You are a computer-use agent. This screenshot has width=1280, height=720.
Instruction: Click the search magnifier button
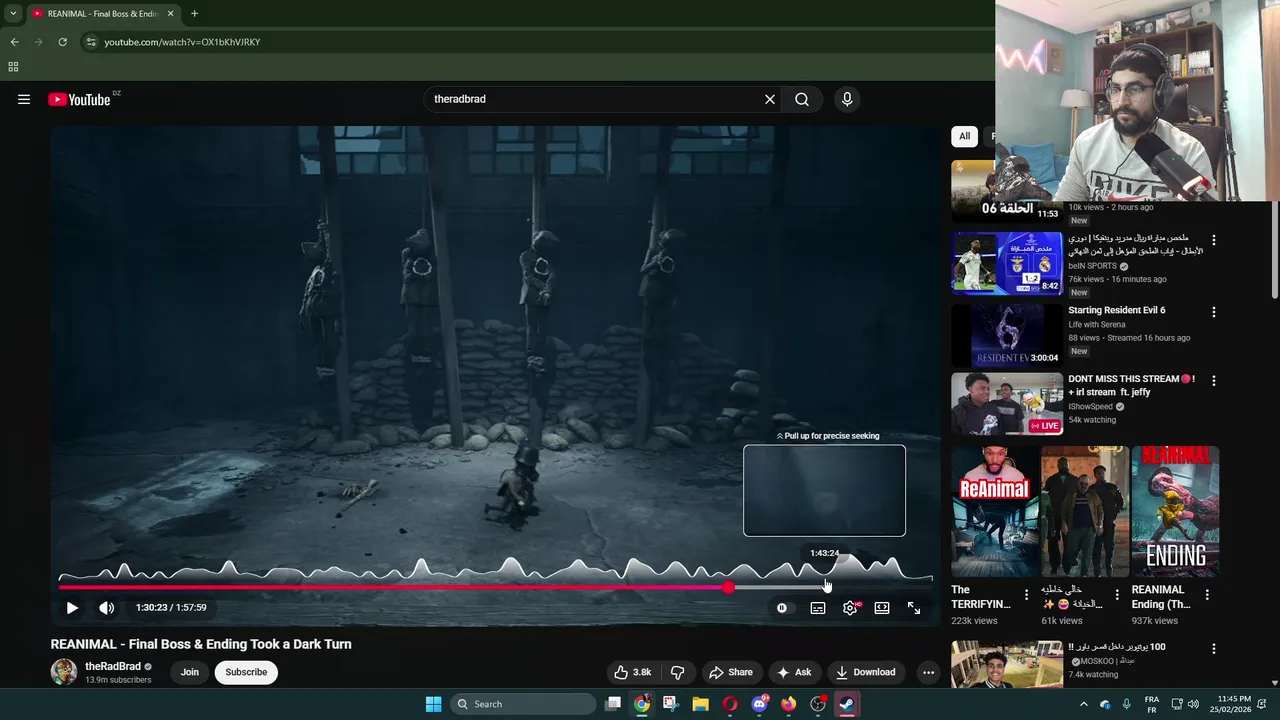pos(802,99)
